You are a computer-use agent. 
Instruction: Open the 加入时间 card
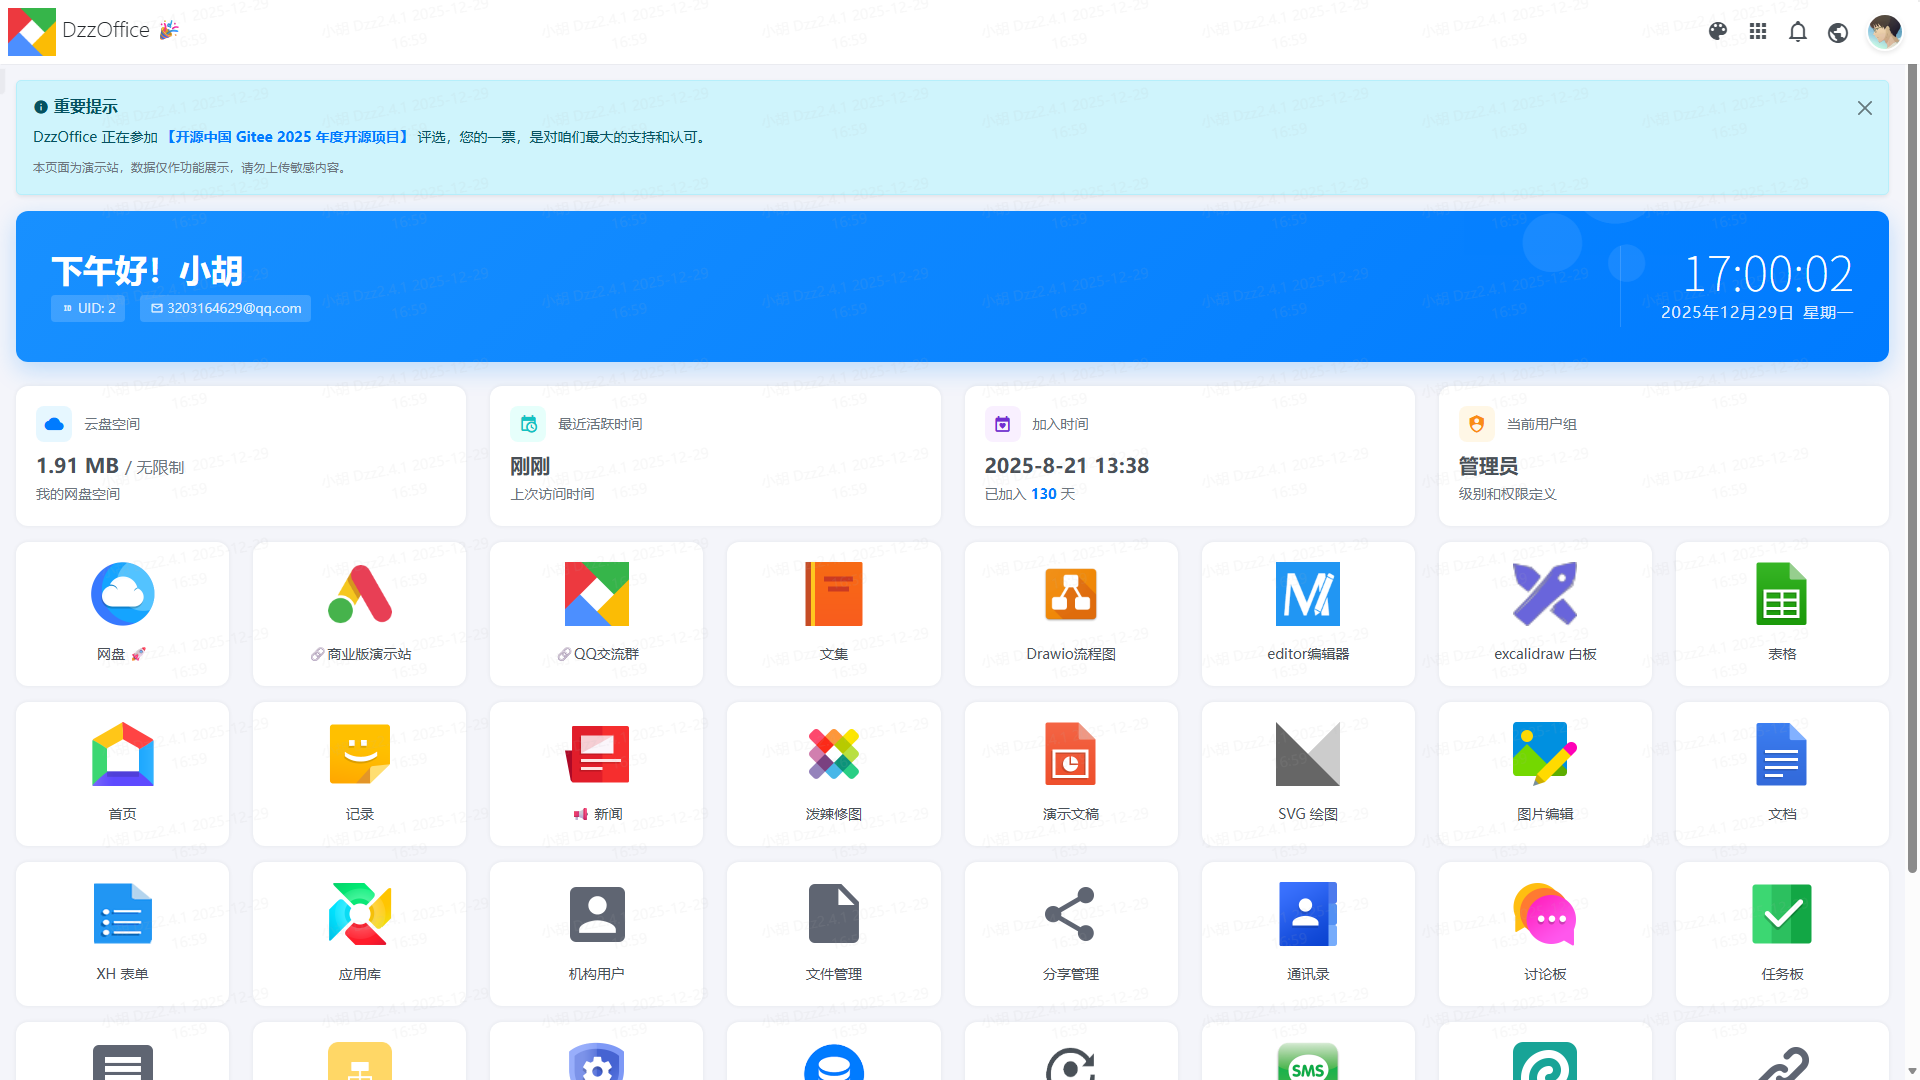click(1190, 456)
